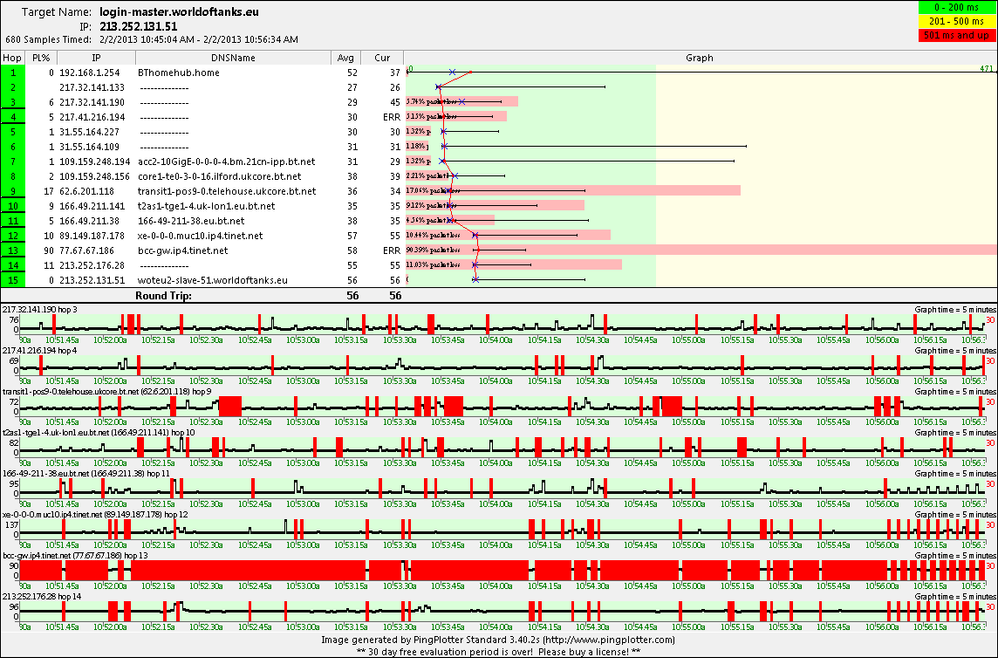Click the Avg column header
This screenshot has height=658, width=998.
click(x=346, y=58)
